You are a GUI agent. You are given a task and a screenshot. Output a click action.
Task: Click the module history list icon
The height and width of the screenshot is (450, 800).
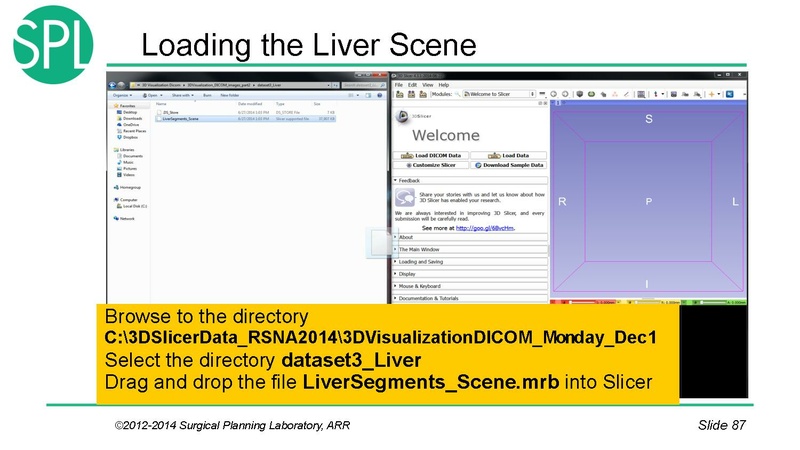(x=542, y=94)
